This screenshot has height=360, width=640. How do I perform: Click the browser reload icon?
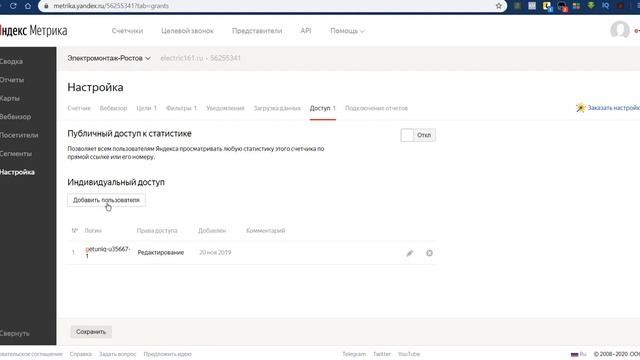pos(13,6)
